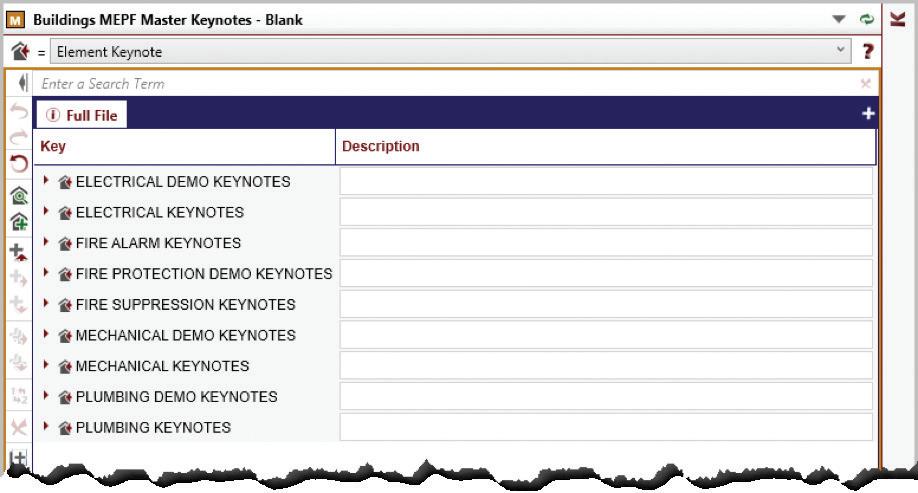Select ELECTRICAL KEYNOTES row text
918x493 pixels.
tap(160, 213)
